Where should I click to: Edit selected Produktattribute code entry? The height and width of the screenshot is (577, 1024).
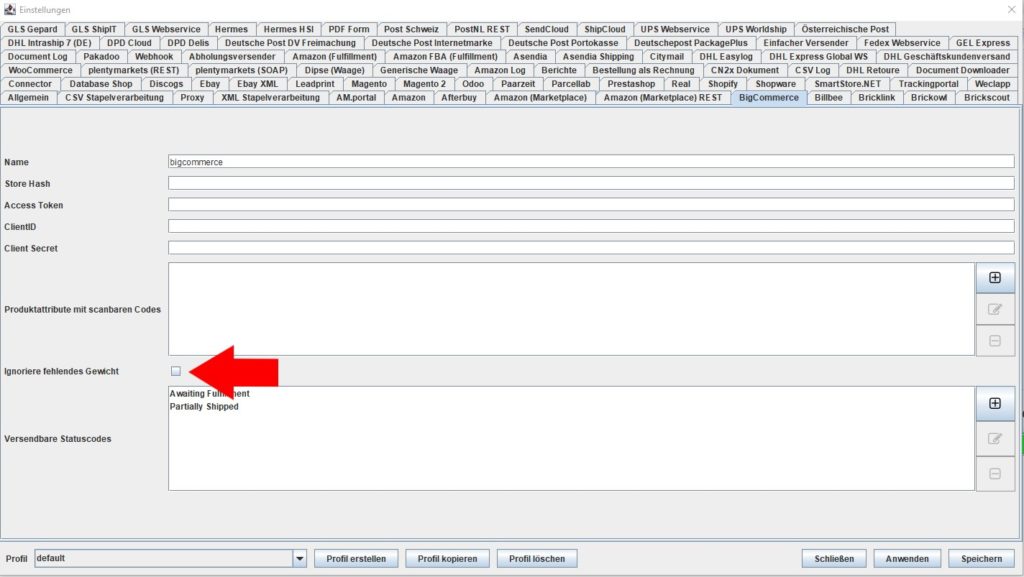995,309
